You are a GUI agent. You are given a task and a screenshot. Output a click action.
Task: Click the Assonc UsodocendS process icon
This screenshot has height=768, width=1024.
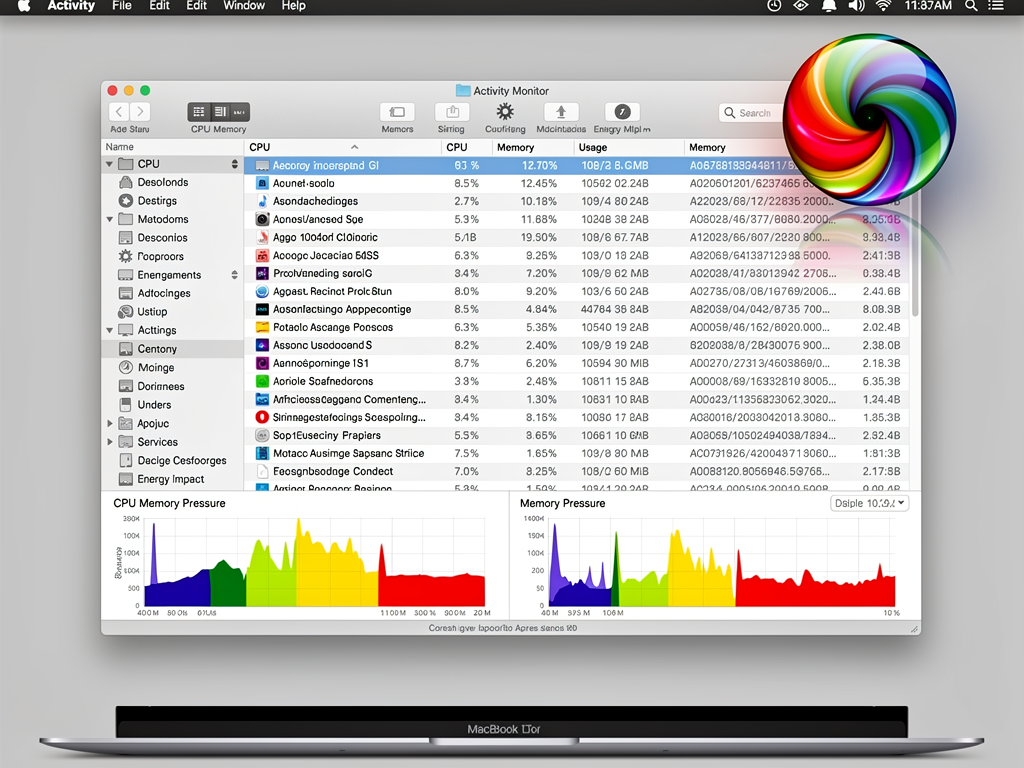262,345
